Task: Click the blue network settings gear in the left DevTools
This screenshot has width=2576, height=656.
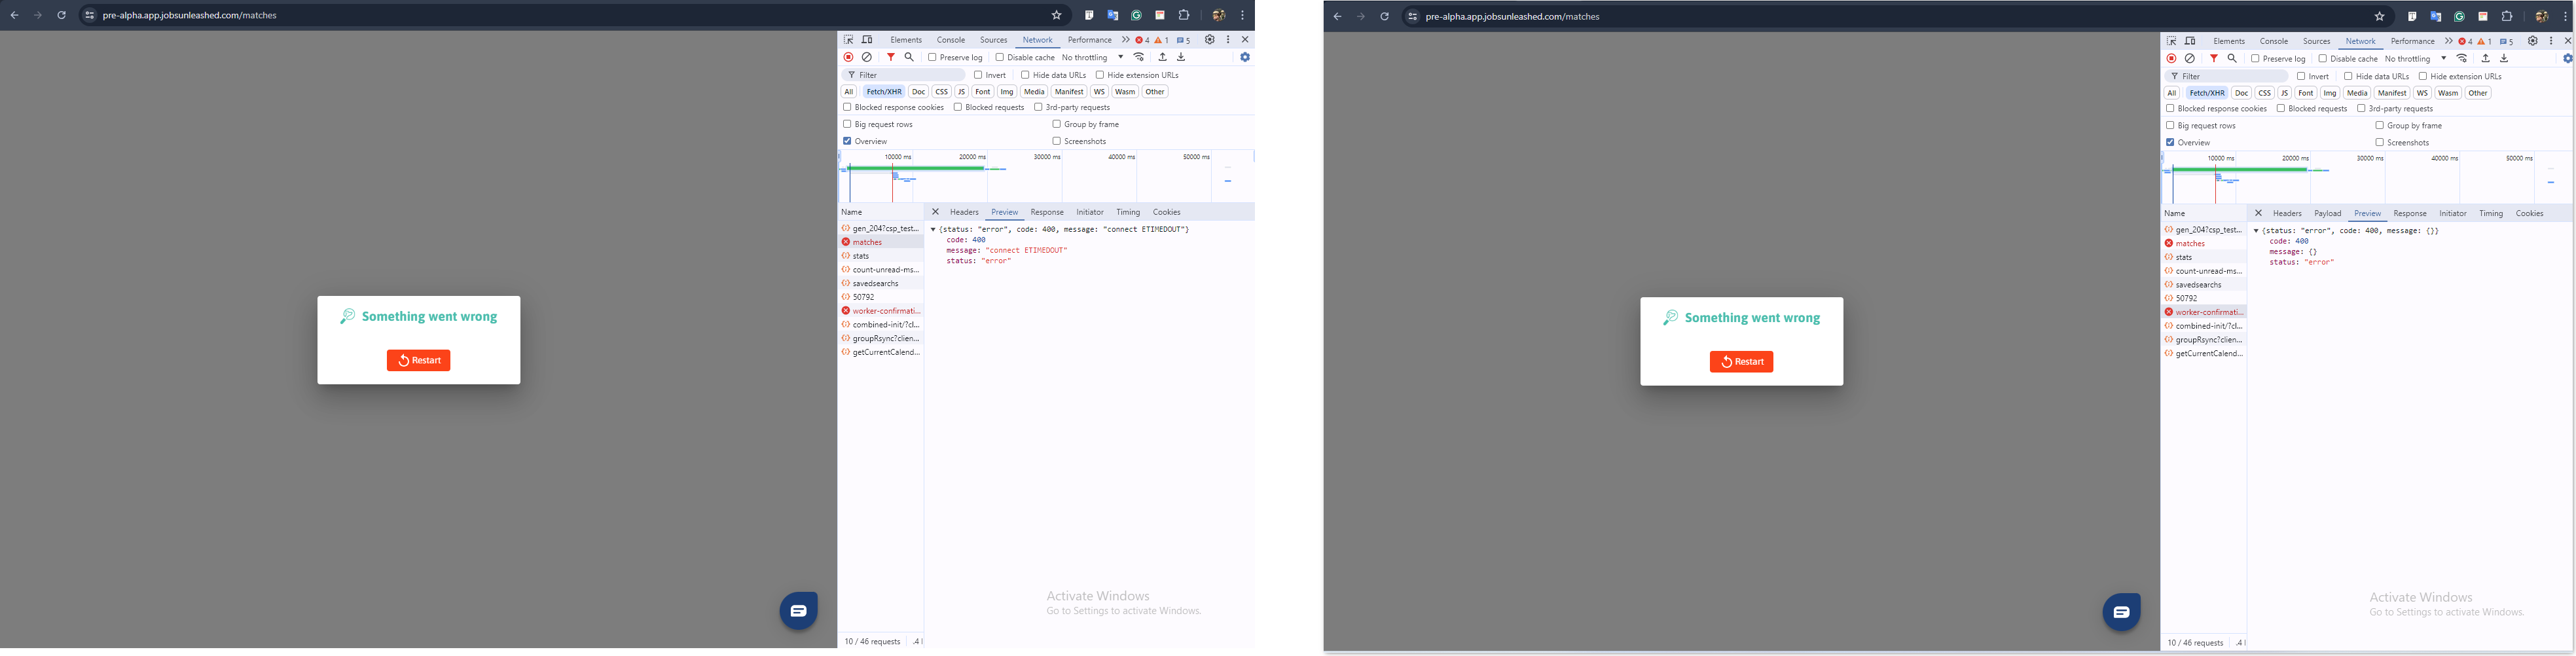Action: click(x=1245, y=57)
